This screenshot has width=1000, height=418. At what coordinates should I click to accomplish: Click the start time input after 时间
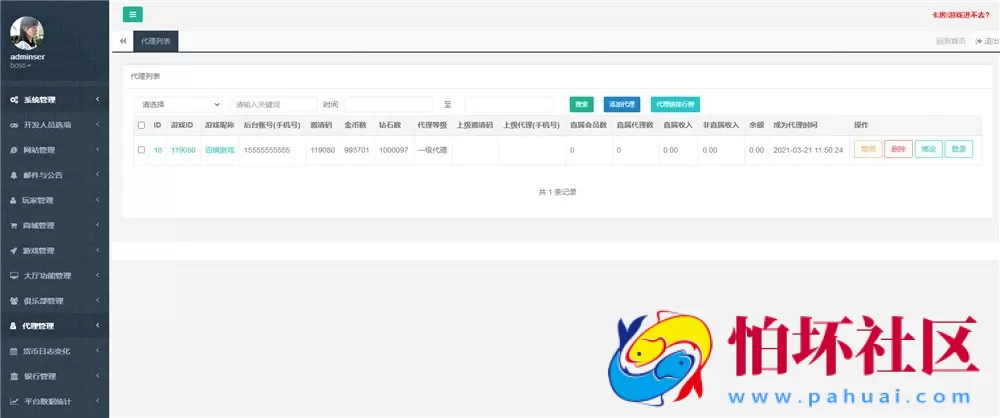coord(389,104)
